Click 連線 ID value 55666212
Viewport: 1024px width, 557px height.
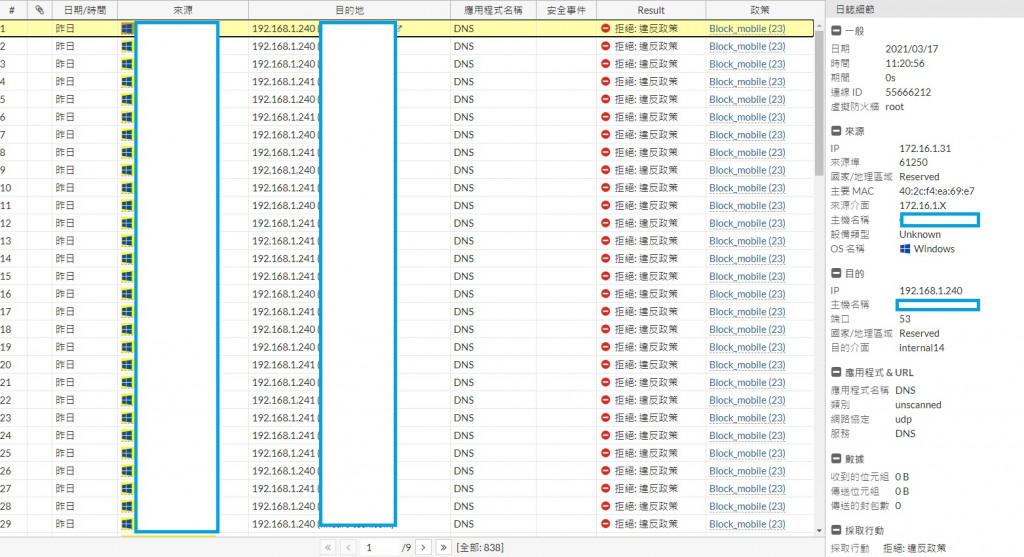[908, 92]
